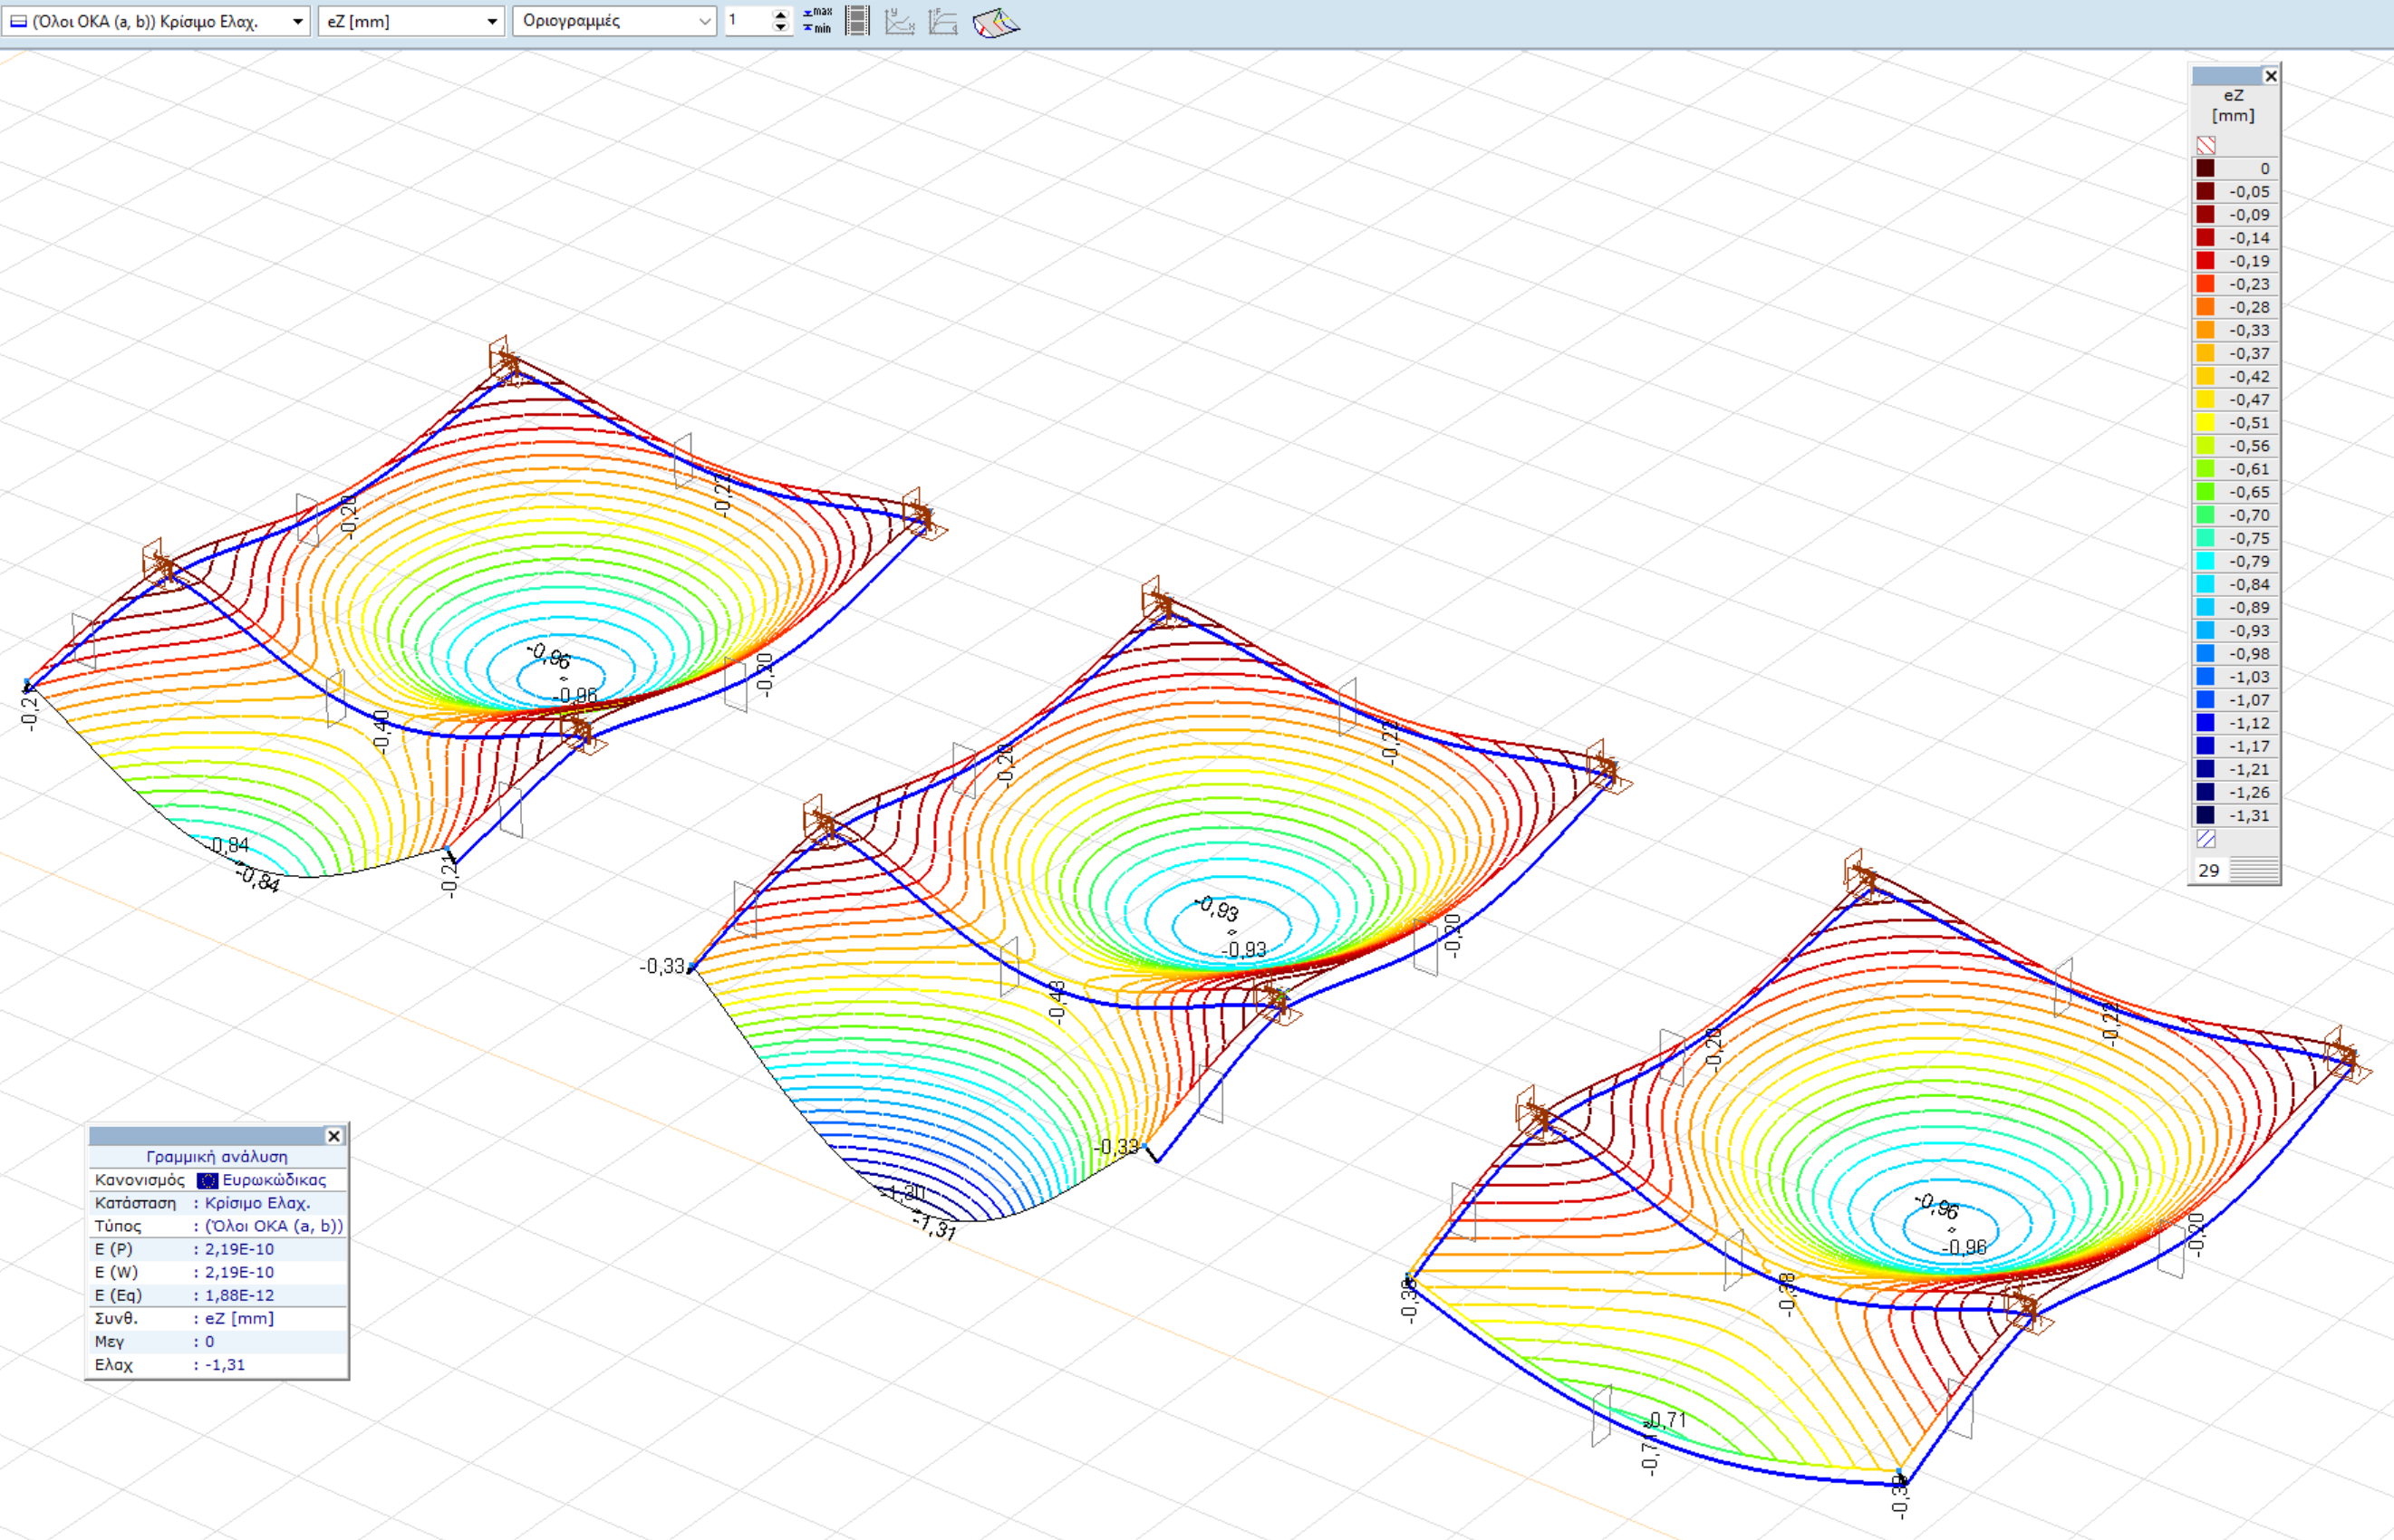Click the legend value -0,05
Viewport: 2394px width, 1540px height.
tap(2249, 192)
